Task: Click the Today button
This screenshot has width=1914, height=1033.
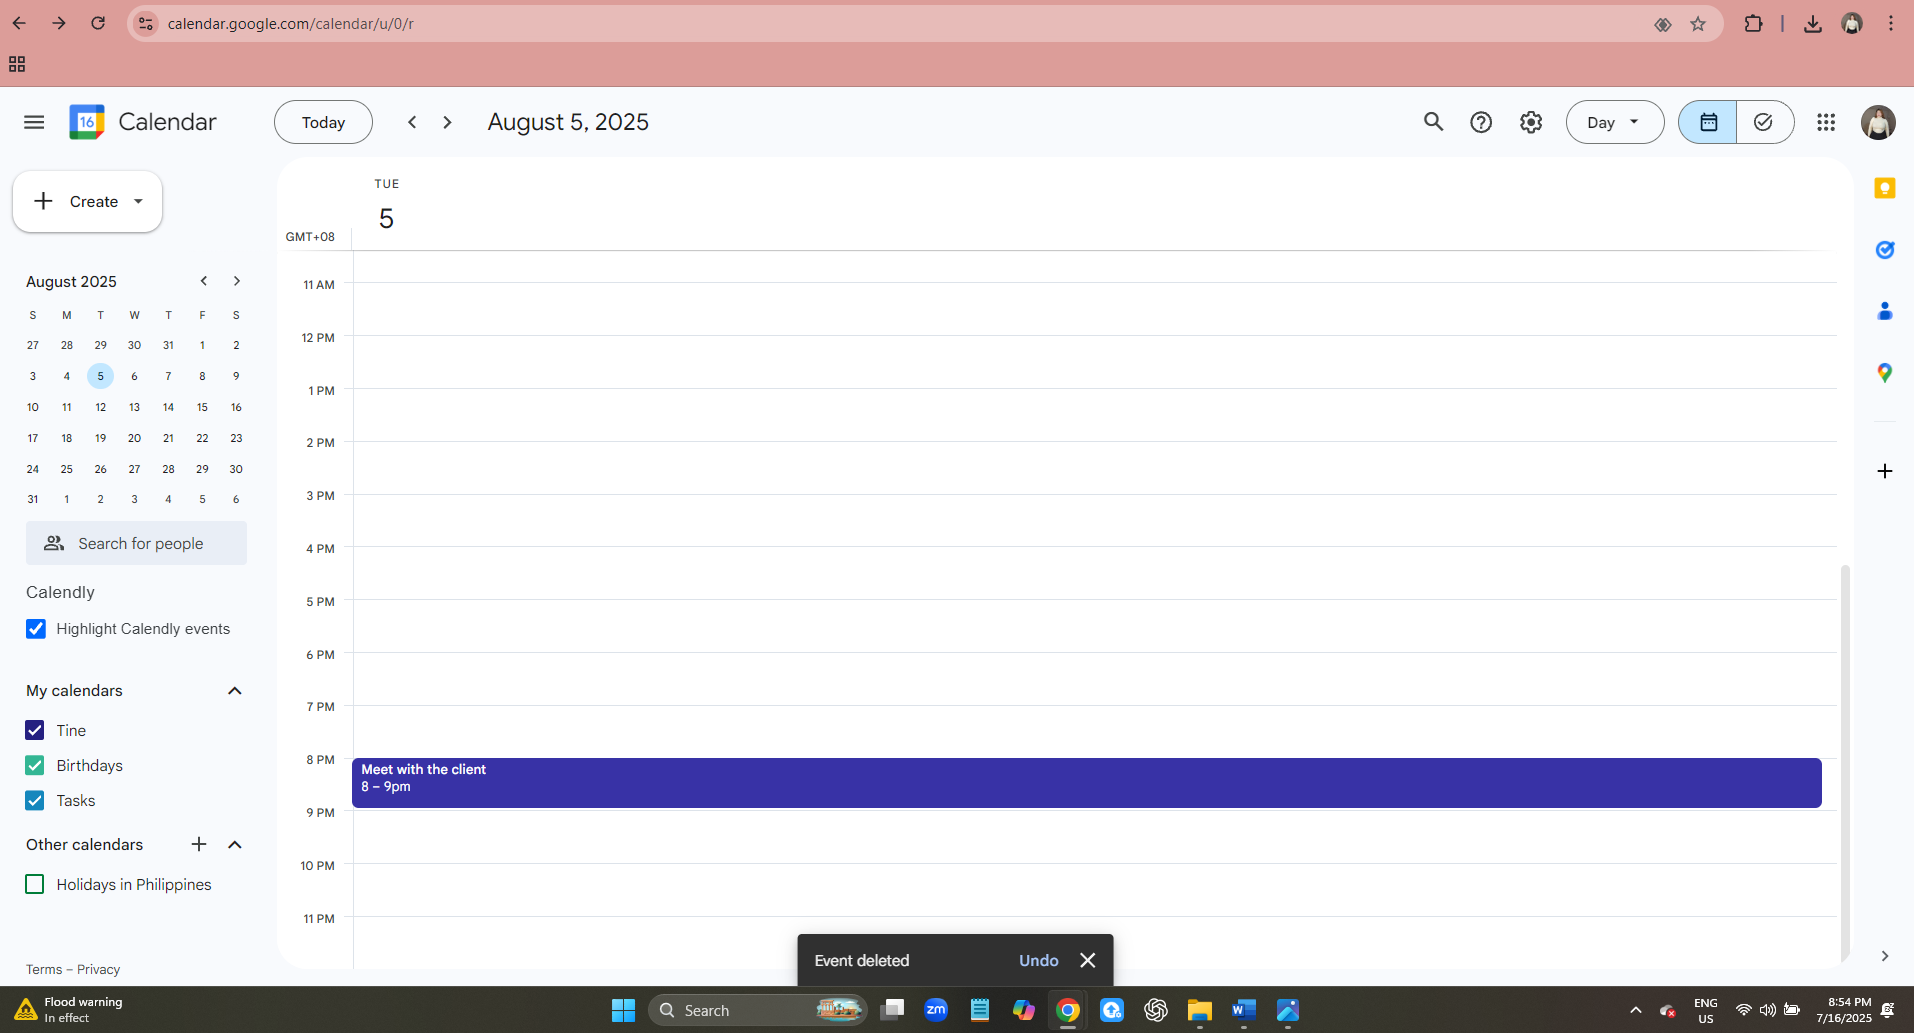Action: 323,122
